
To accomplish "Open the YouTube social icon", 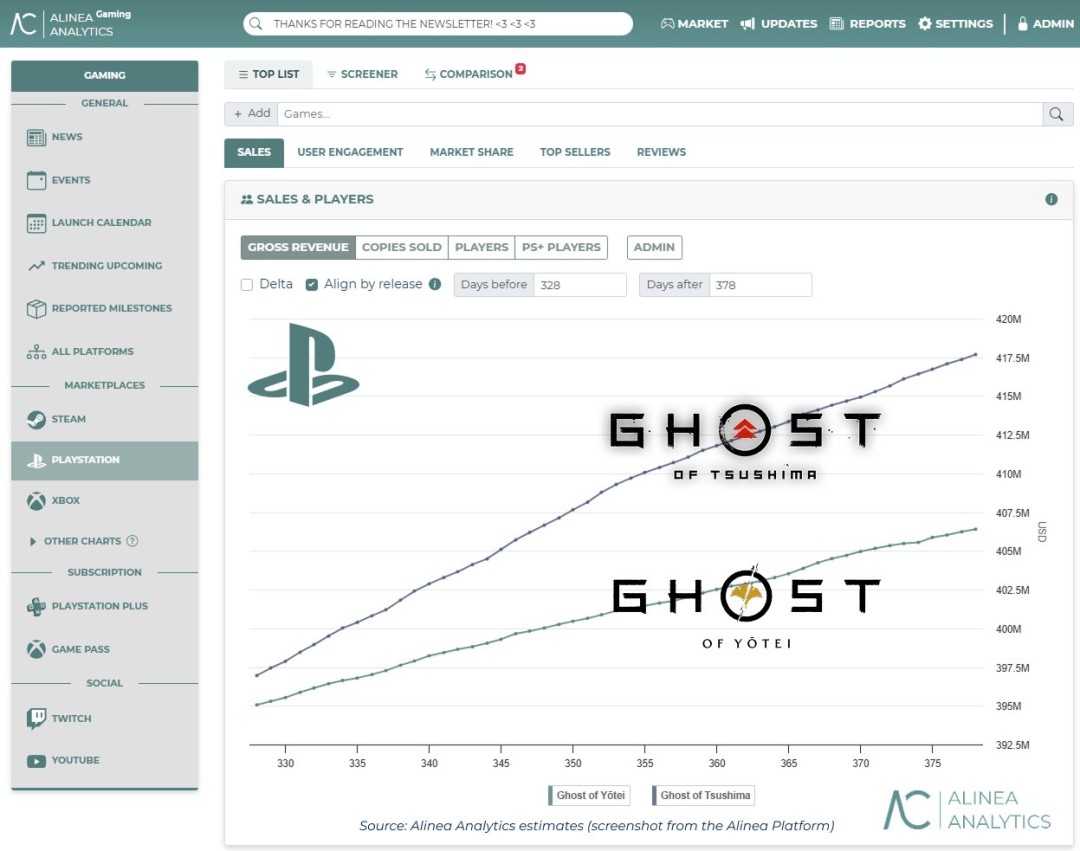I will [36, 761].
